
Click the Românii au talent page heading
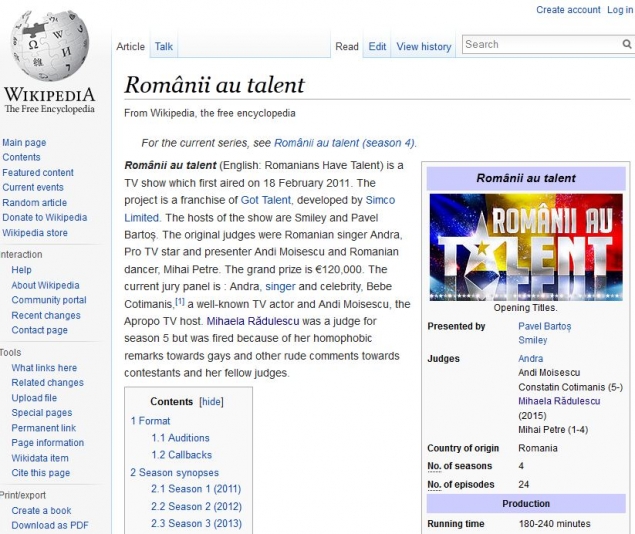pos(214,85)
